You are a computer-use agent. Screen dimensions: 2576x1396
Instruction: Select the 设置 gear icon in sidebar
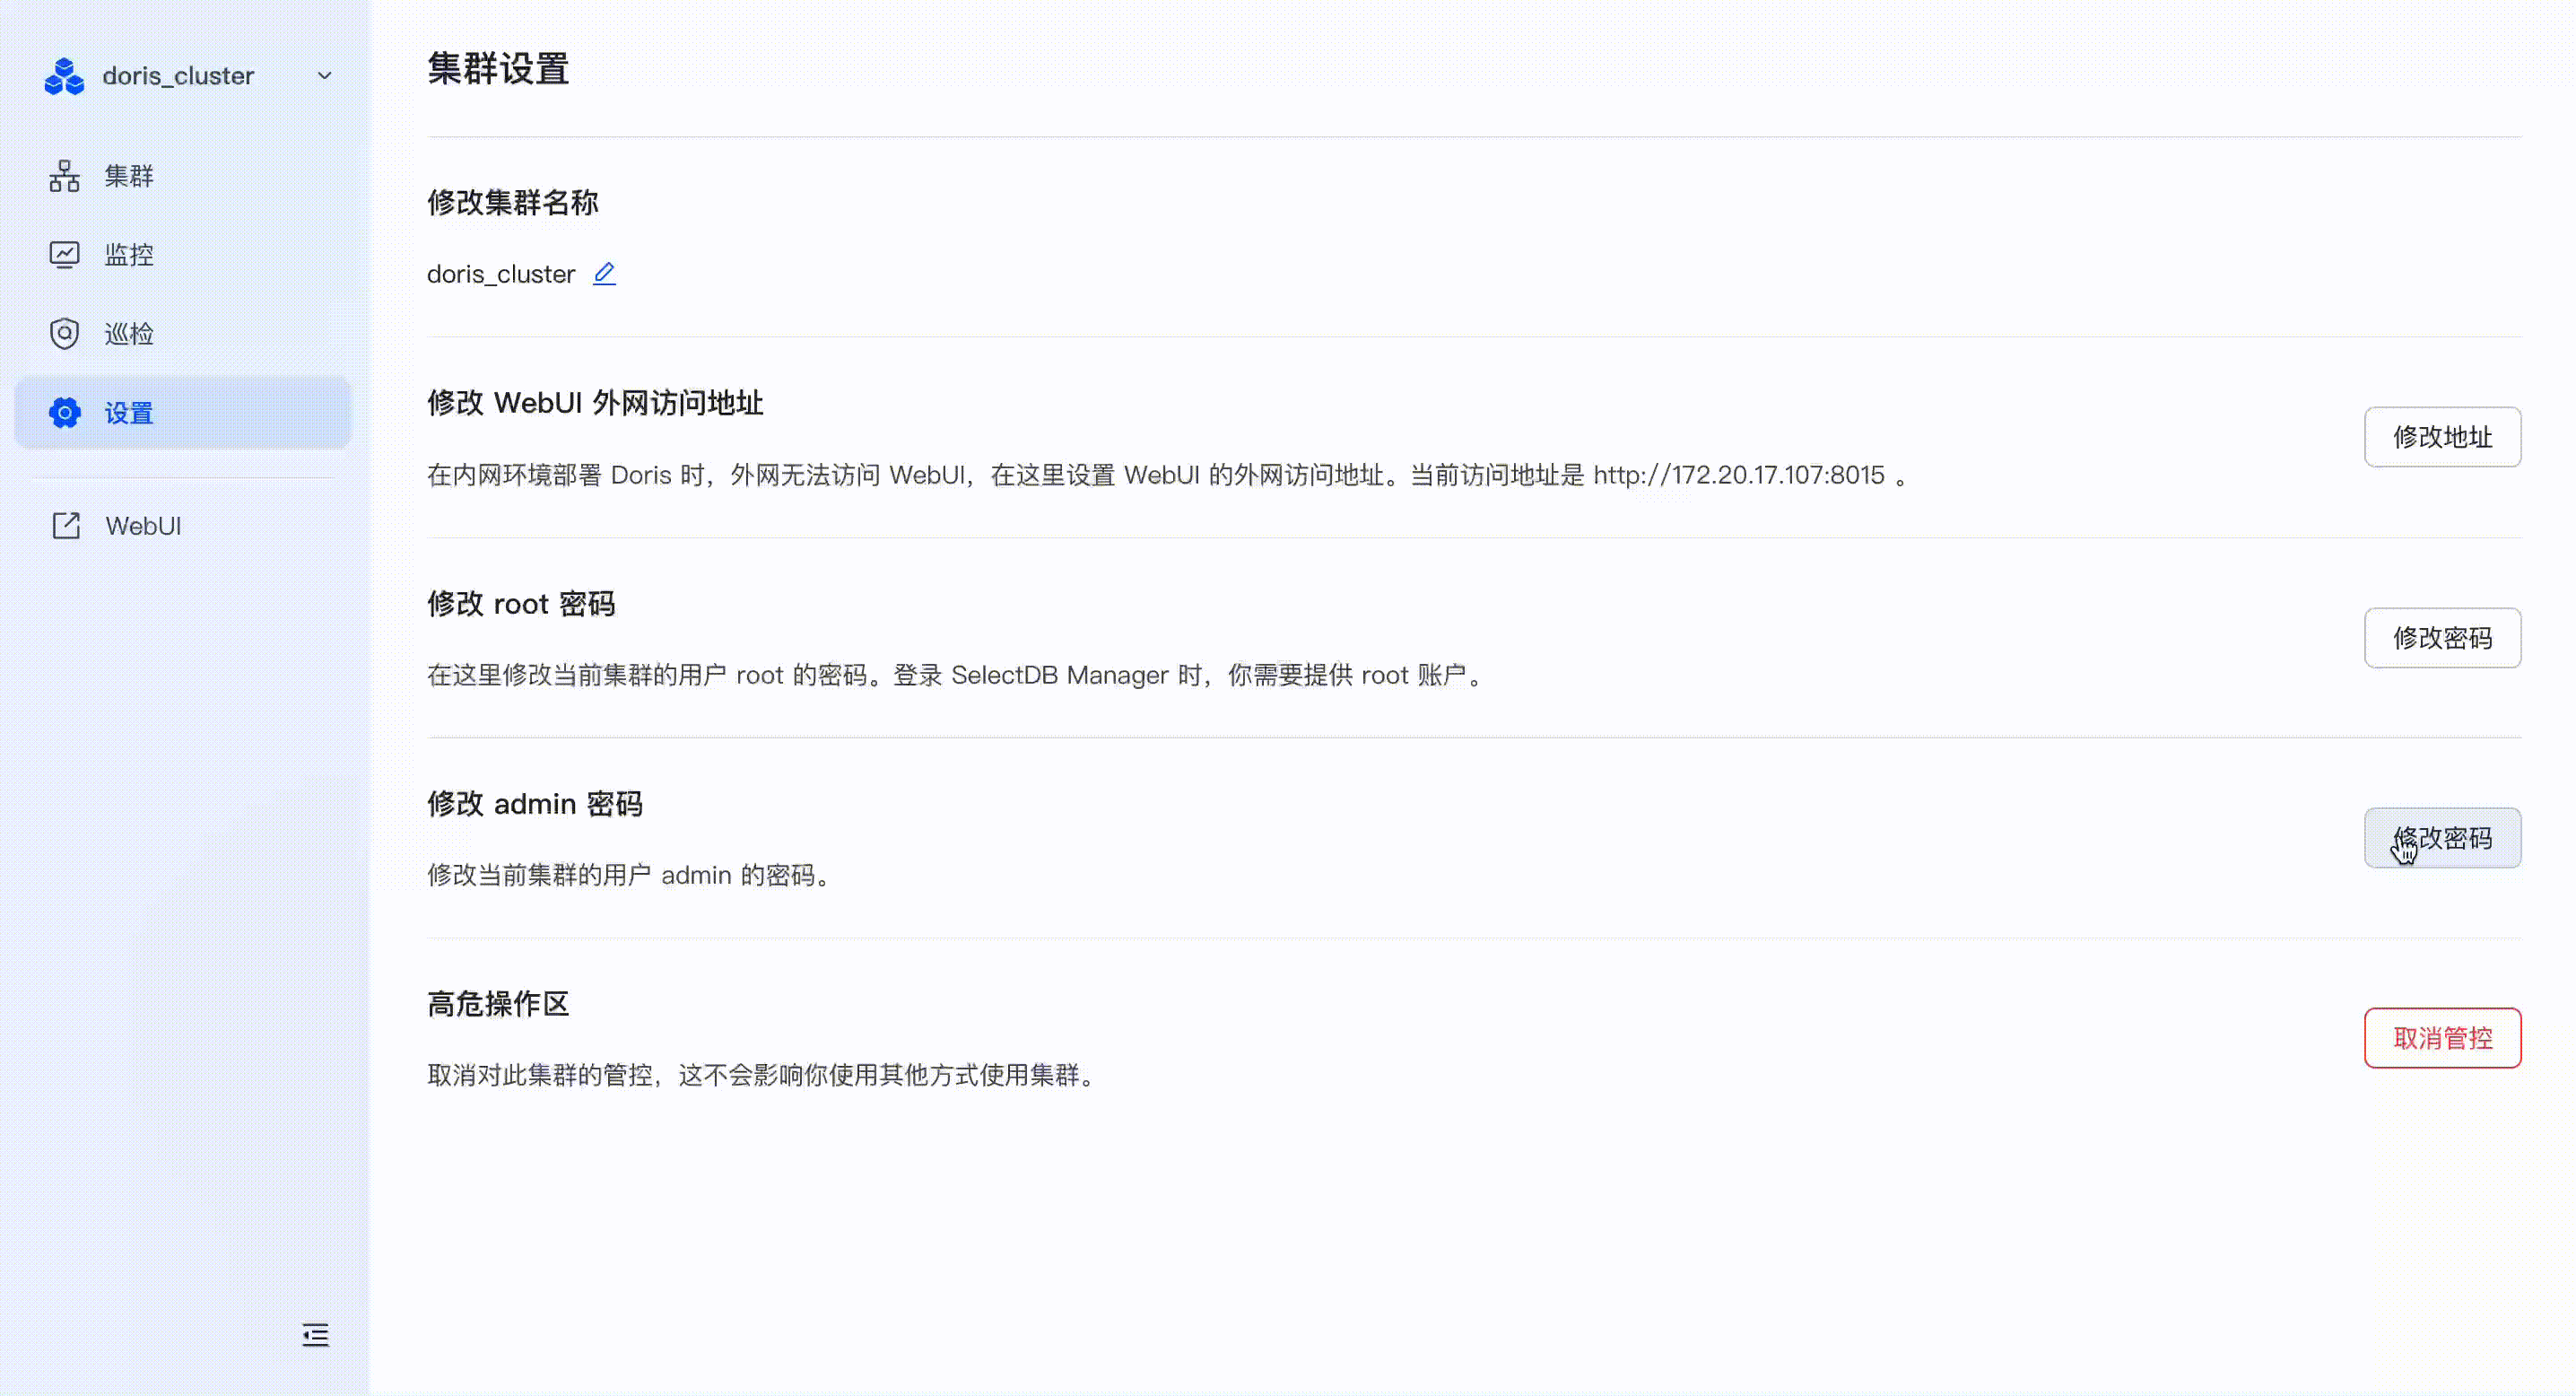point(63,412)
